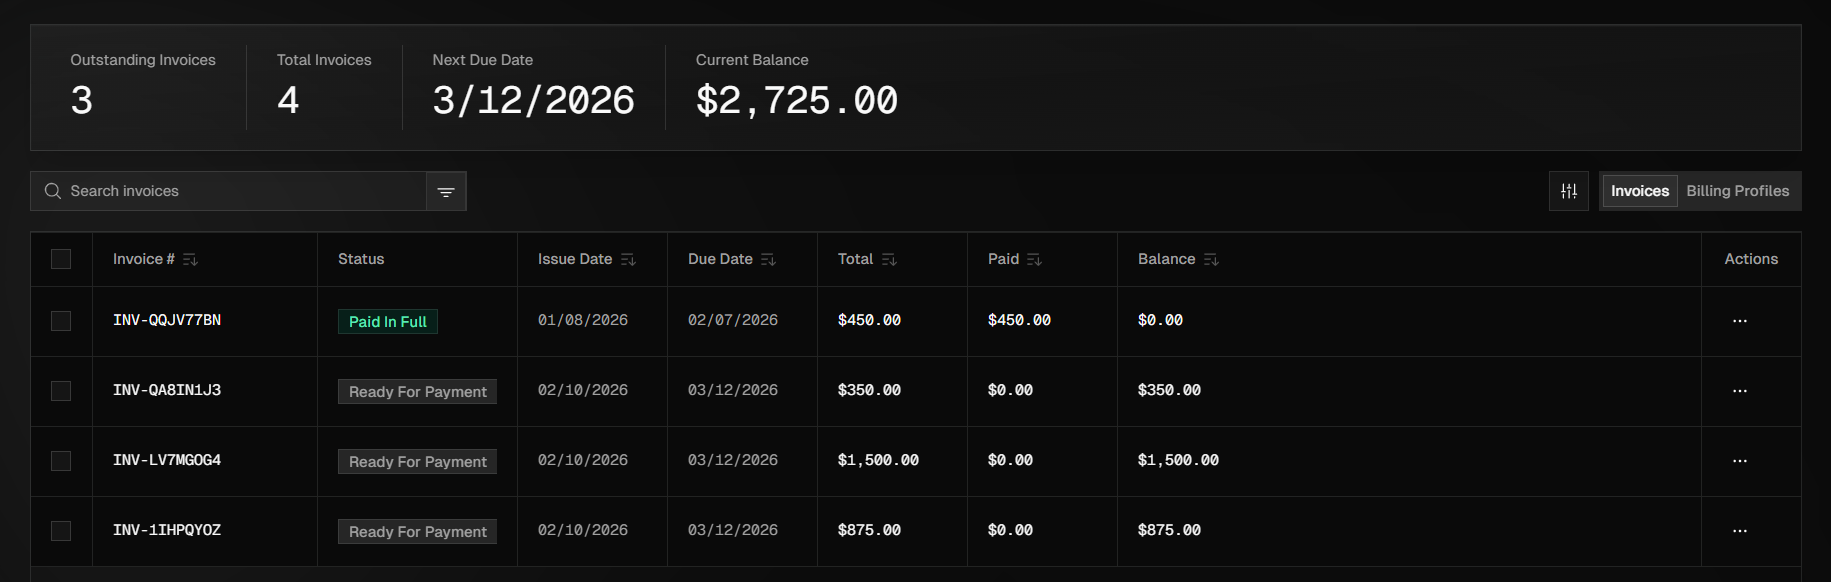Open the filter icon beside the search bar

point(445,191)
